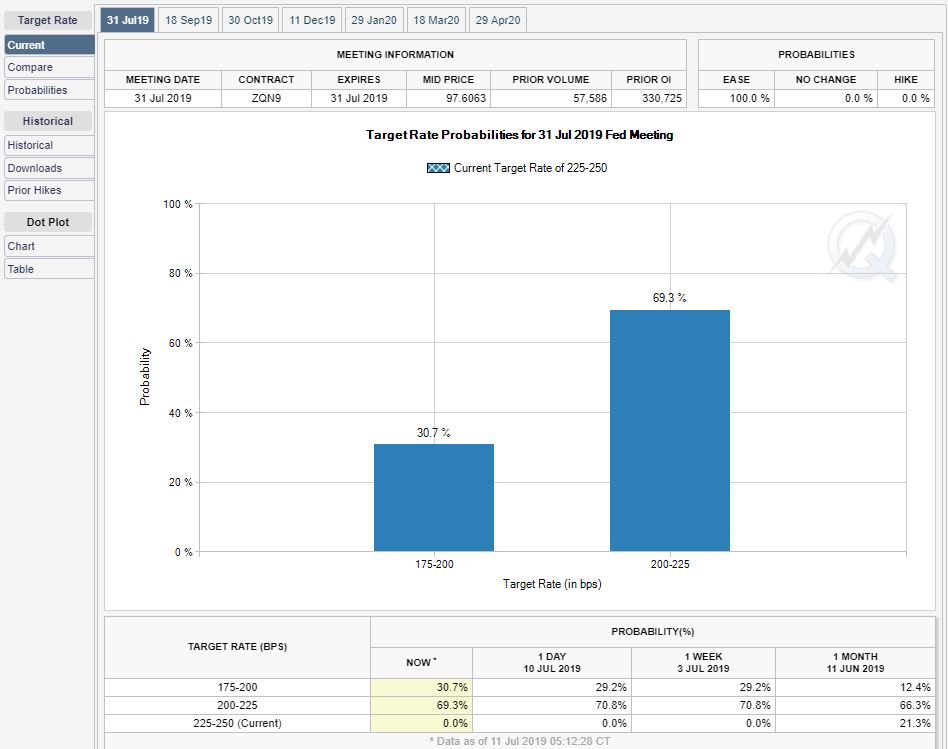Click the legend swatch for Current Target Rate
Image resolution: width=948 pixels, height=749 pixels.
tap(437, 168)
